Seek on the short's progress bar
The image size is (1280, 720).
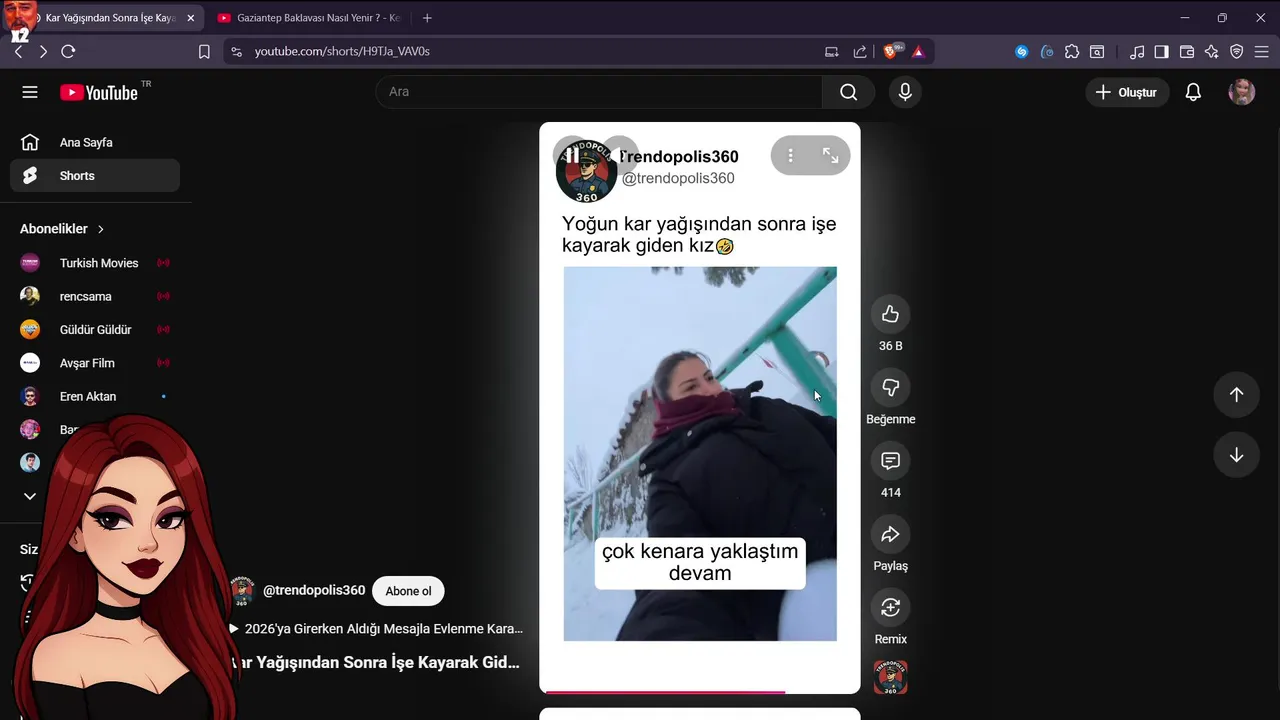[x=700, y=691]
